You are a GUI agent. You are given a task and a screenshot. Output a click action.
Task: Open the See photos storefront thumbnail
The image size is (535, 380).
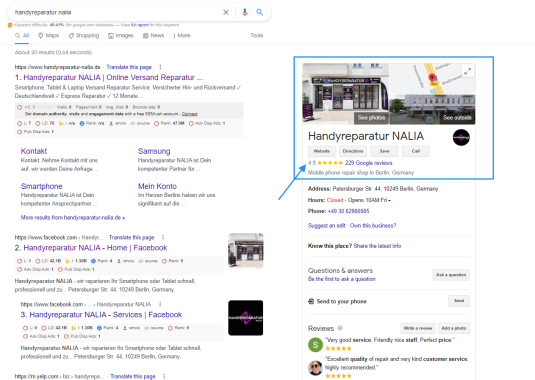click(x=345, y=94)
